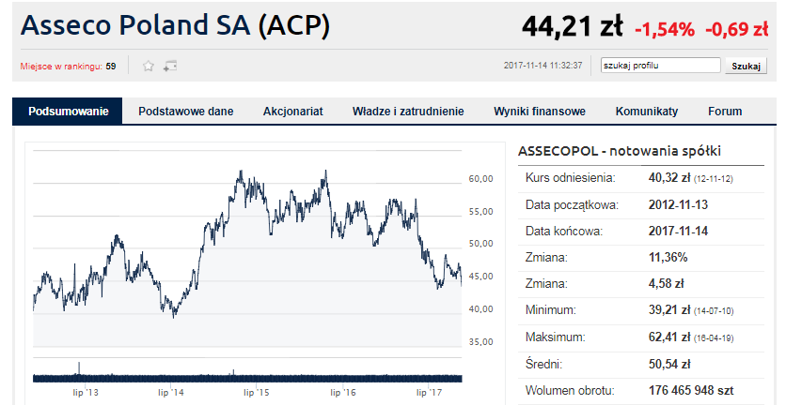Select the lip '16 timeline label
This screenshot has width=786, height=405.
[x=343, y=392]
